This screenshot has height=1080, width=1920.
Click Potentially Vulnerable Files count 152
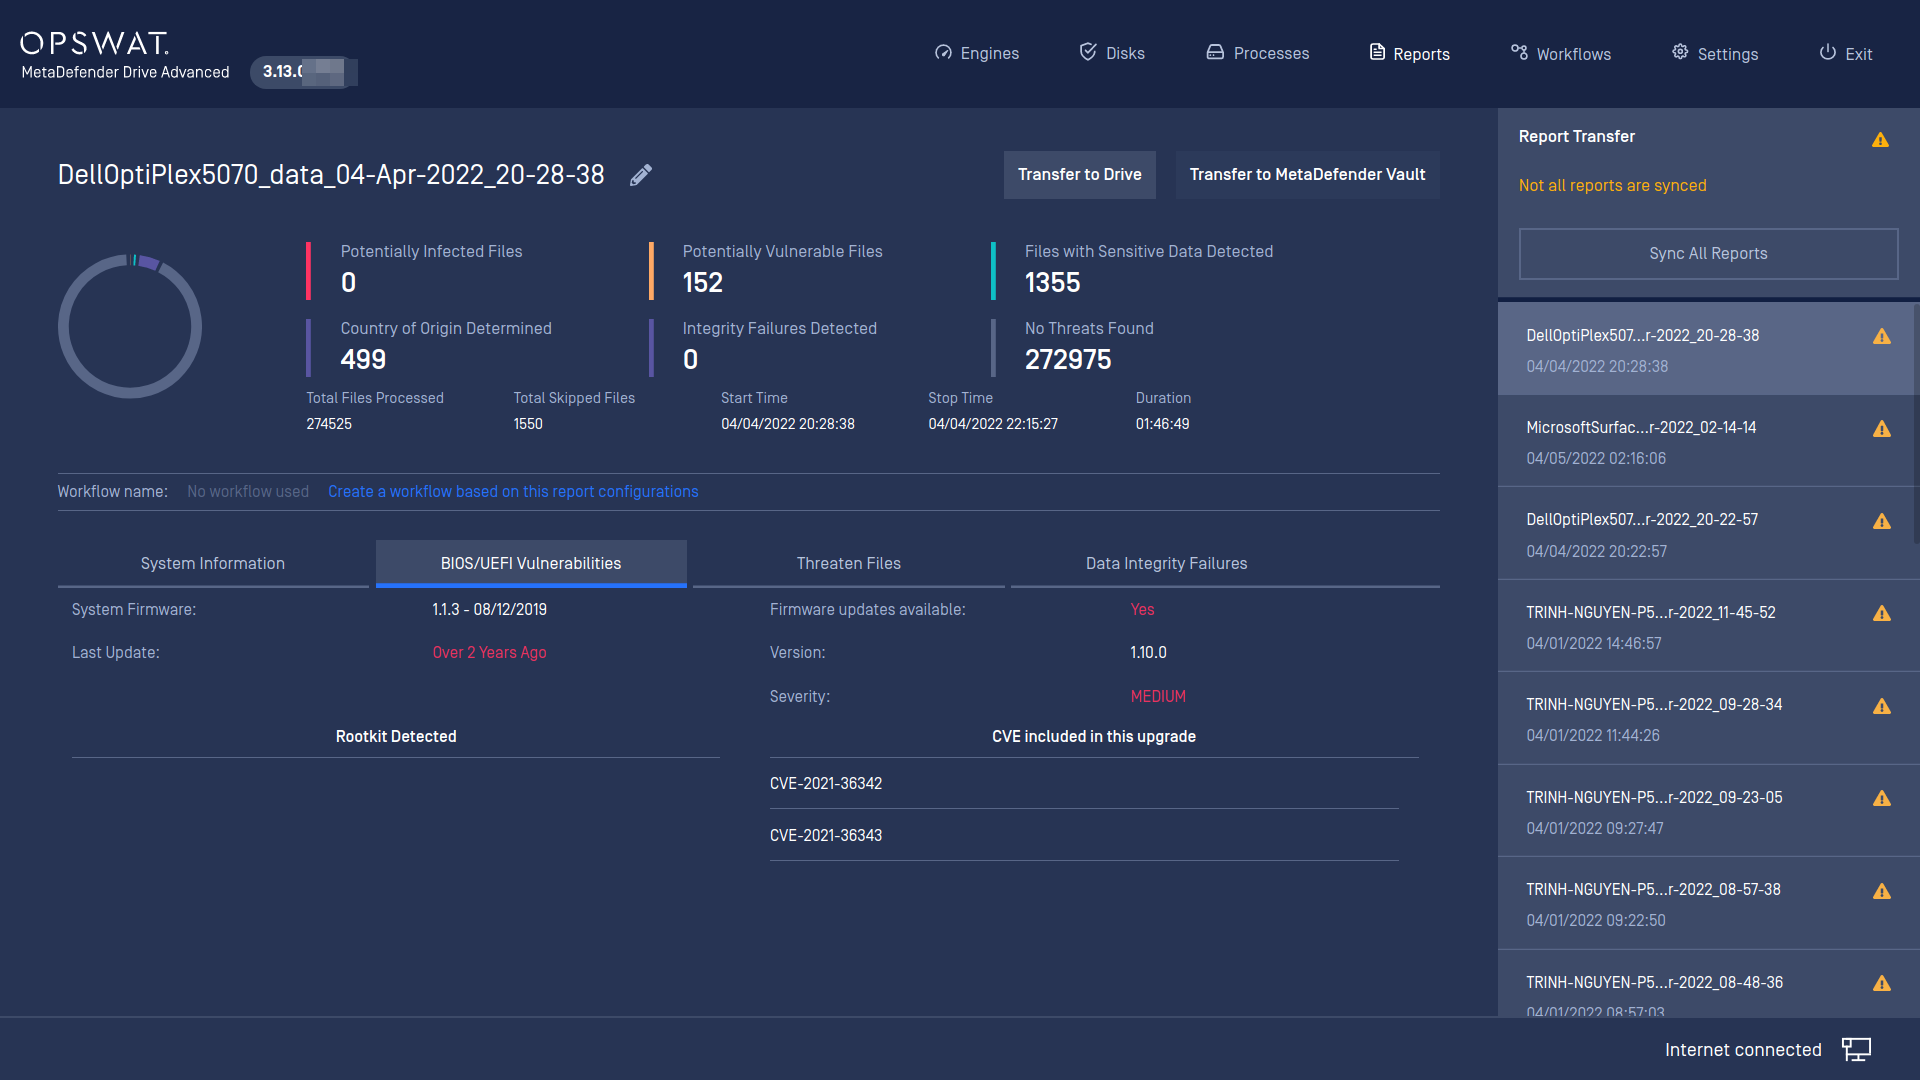703,283
